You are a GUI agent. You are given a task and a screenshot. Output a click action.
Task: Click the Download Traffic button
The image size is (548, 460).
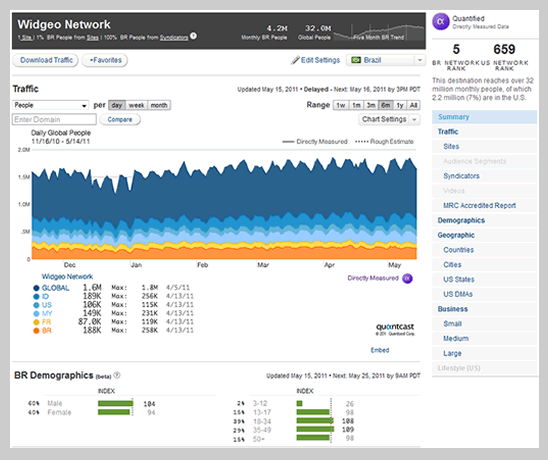coord(45,60)
